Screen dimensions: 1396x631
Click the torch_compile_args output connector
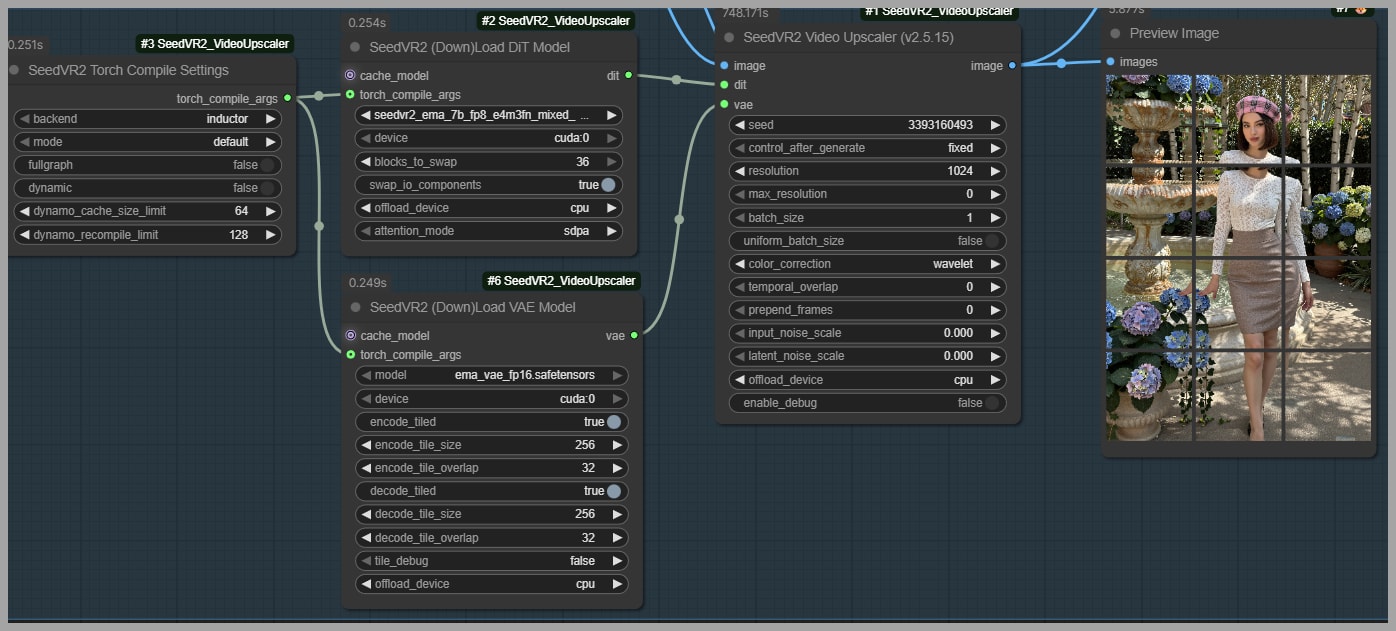288,98
